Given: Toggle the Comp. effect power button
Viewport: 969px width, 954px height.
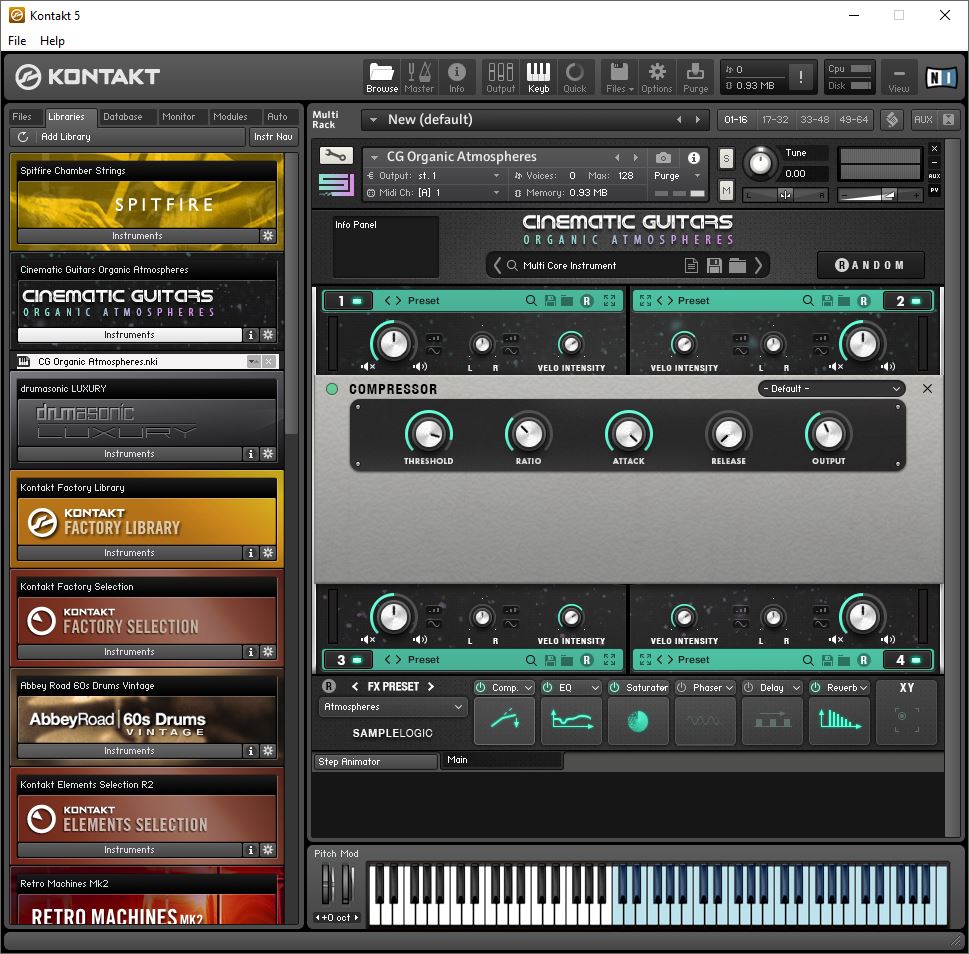Looking at the screenshot, I should pyautogui.click(x=480, y=687).
